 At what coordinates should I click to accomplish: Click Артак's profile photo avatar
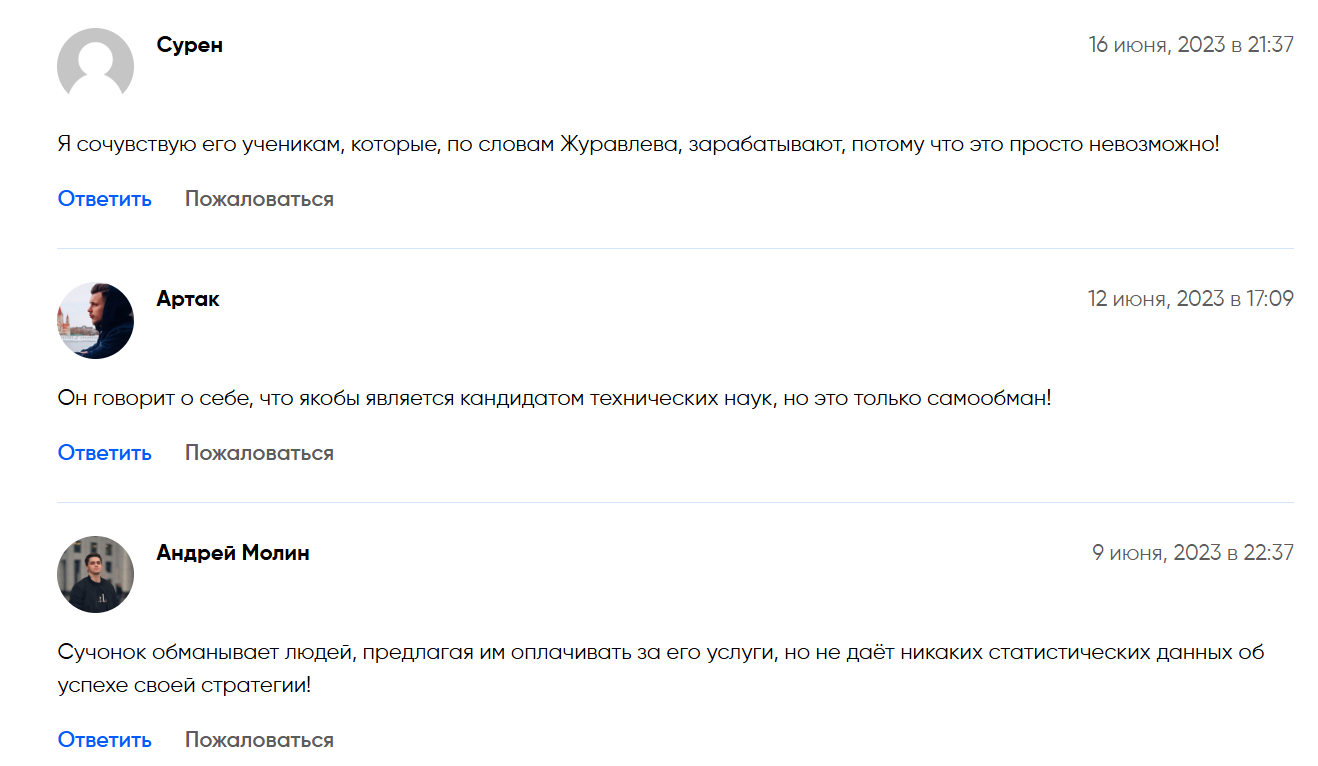[x=95, y=320]
